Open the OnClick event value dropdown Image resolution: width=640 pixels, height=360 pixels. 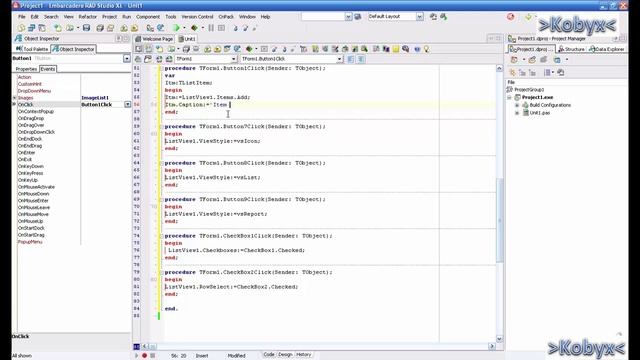[x=127, y=104]
